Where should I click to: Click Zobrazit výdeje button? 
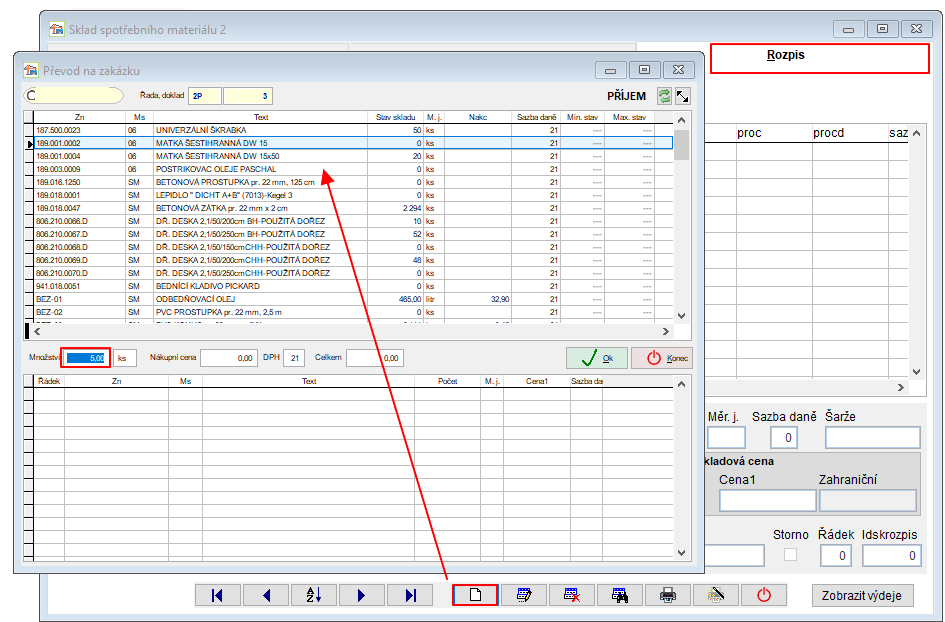point(862,595)
